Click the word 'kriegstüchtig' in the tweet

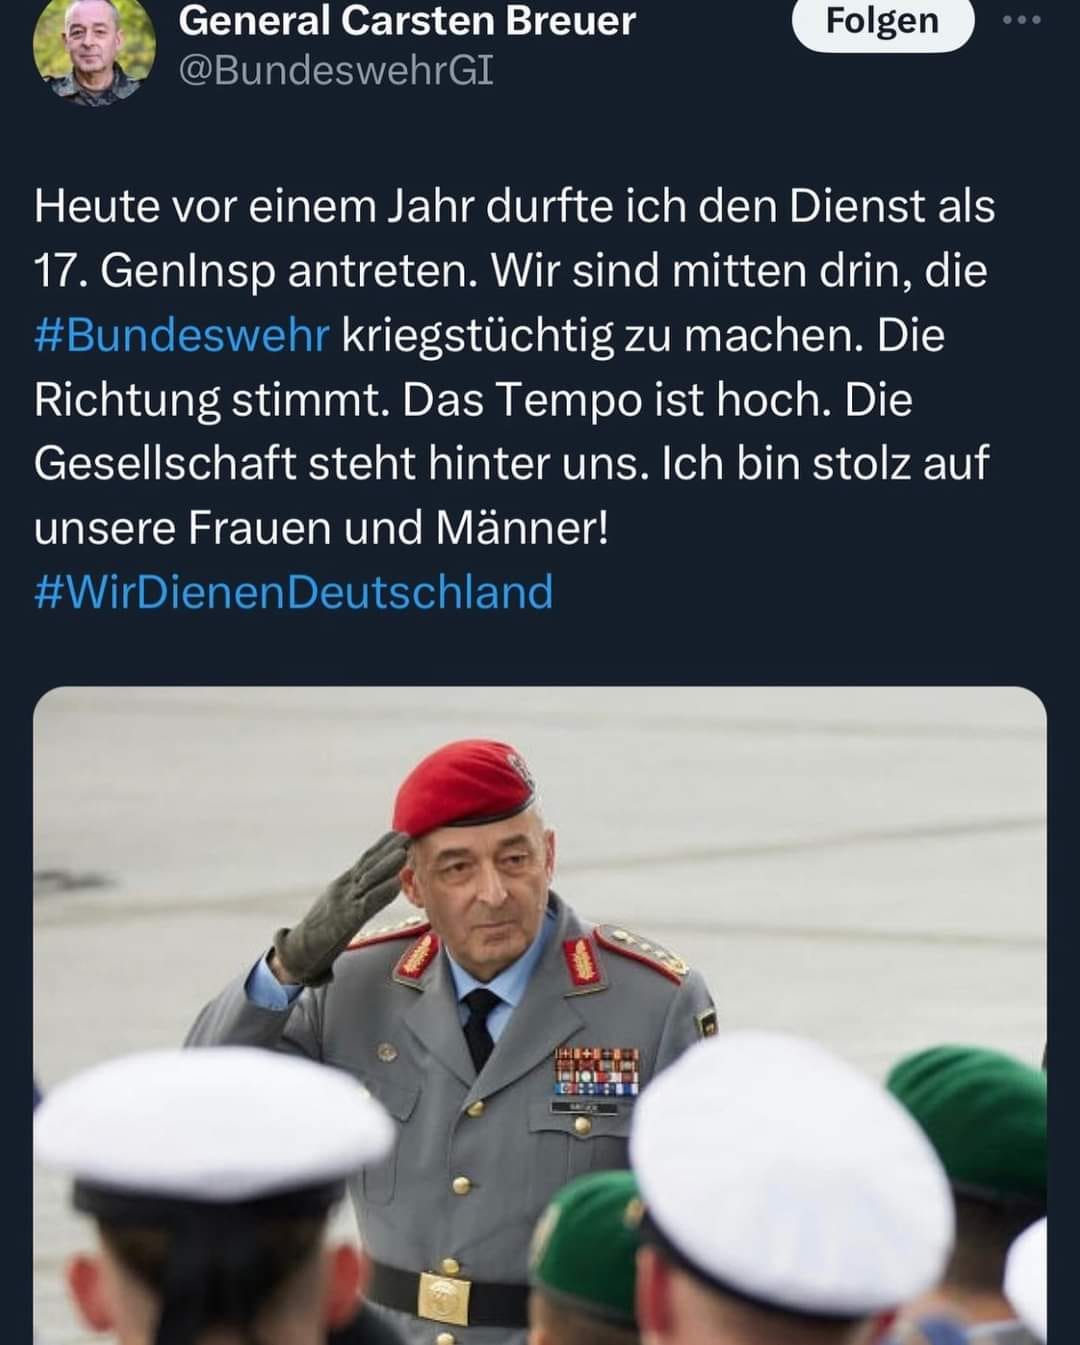477,336
